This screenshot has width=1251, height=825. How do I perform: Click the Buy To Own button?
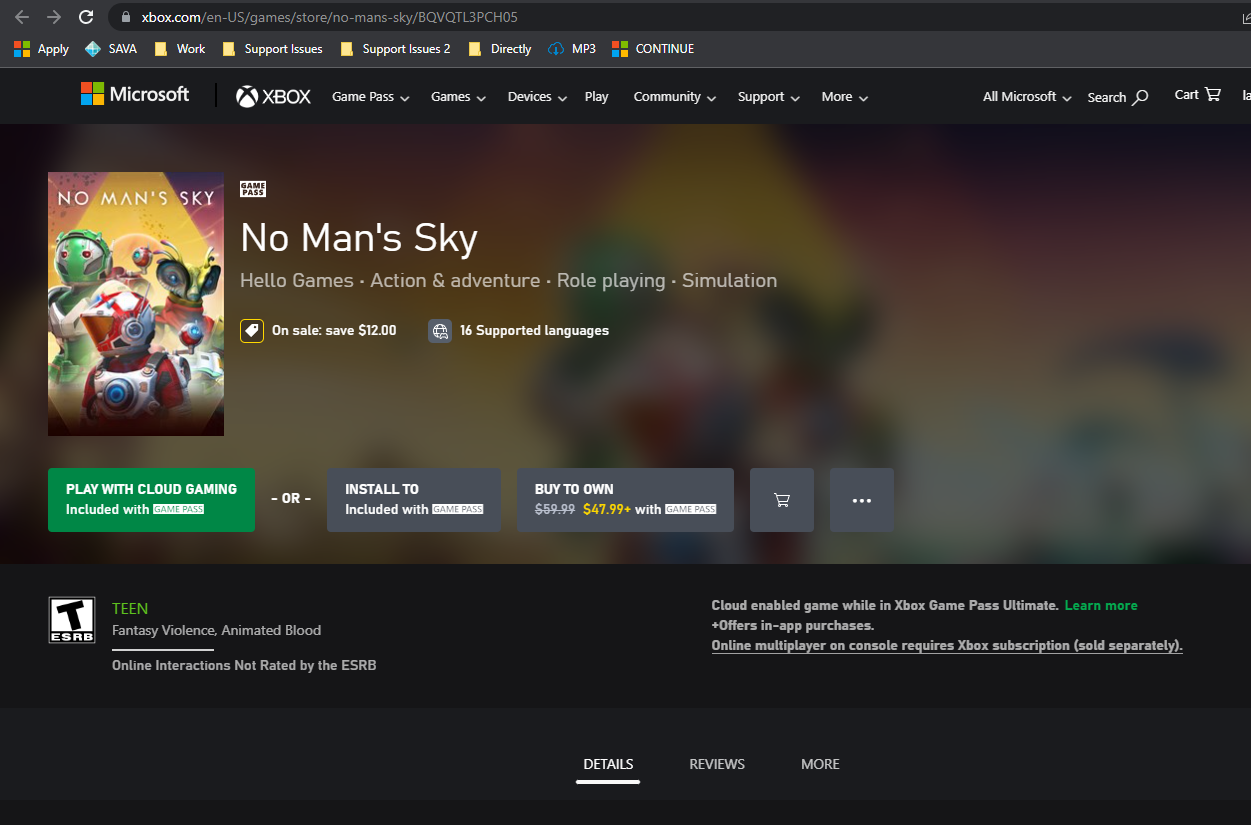pyautogui.click(x=626, y=500)
